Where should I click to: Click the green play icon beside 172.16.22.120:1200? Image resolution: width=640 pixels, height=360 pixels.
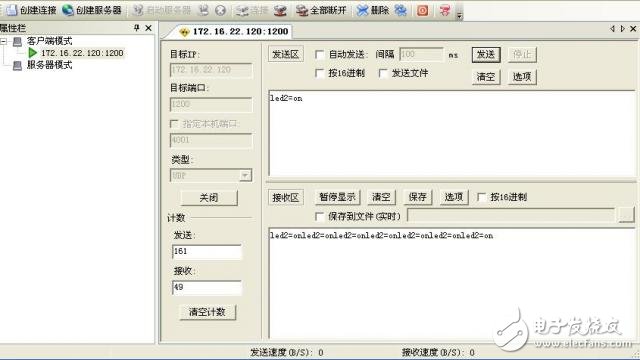[33, 53]
